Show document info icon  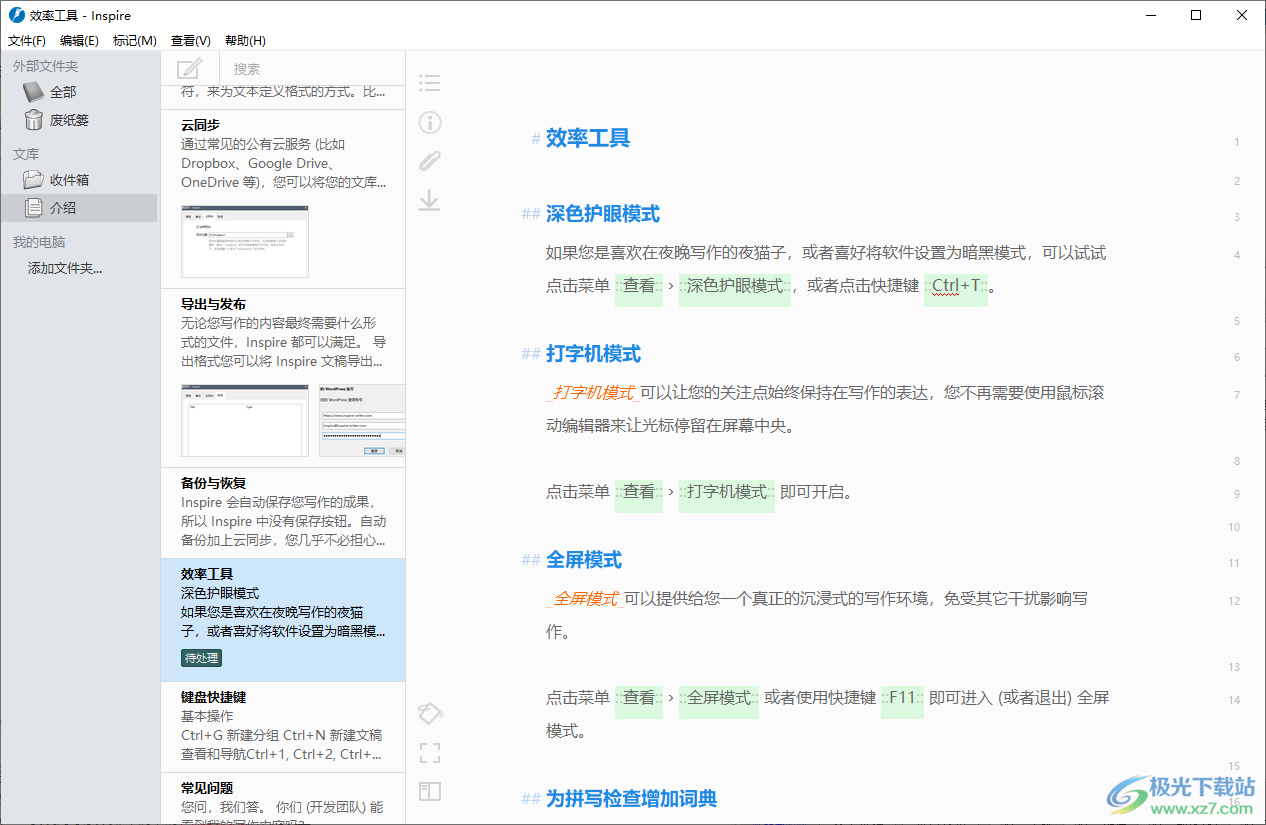coord(429,122)
